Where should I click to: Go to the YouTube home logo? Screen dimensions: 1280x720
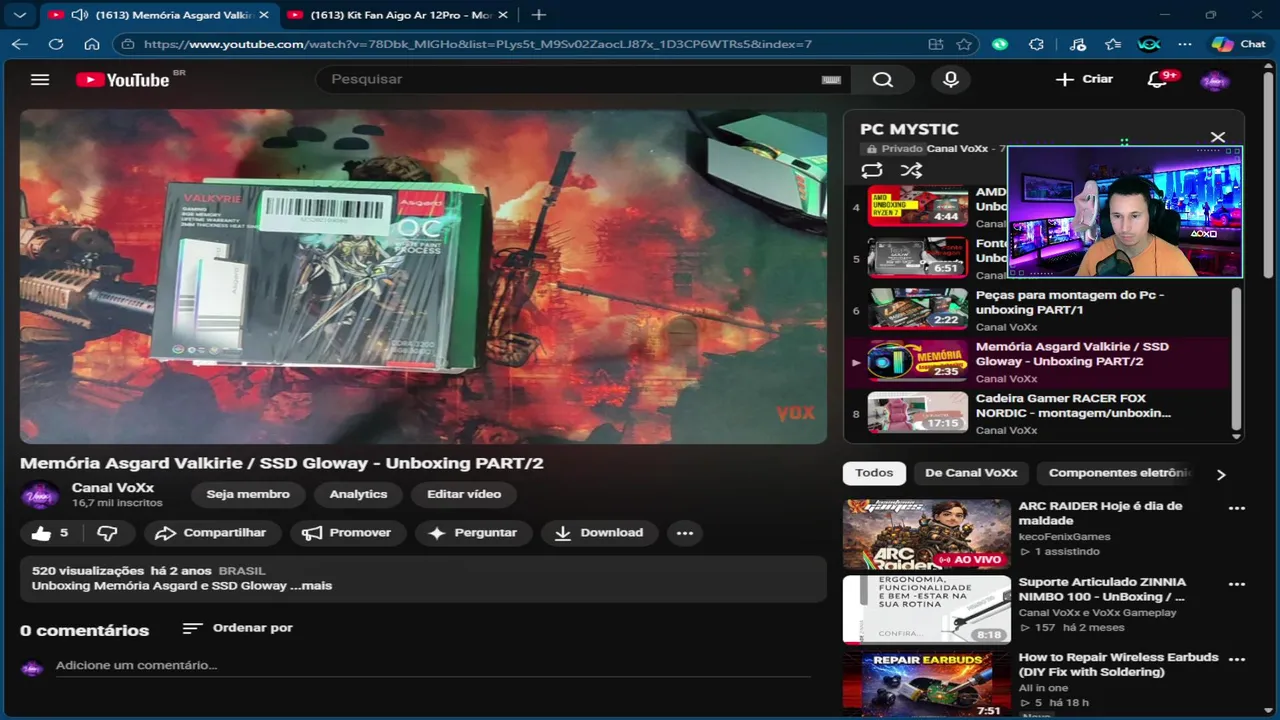tap(123, 80)
